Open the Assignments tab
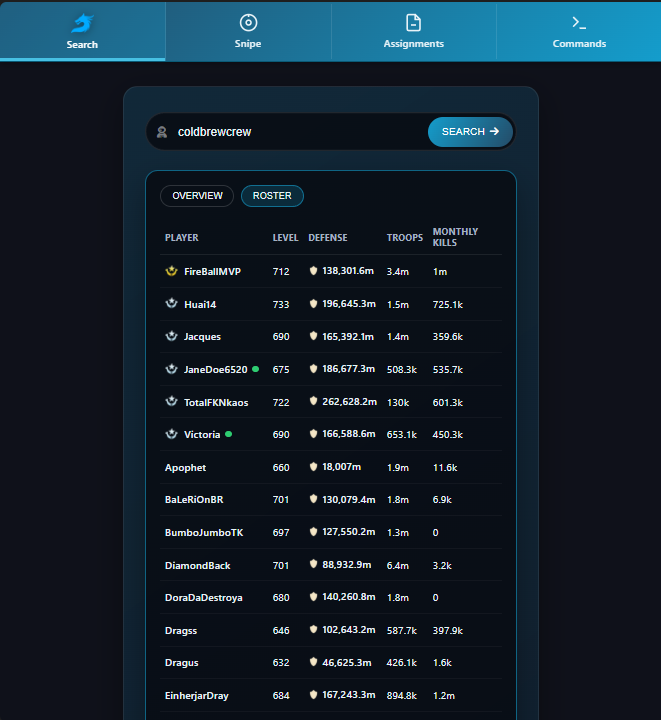This screenshot has width=661, height=720. [413, 31]
